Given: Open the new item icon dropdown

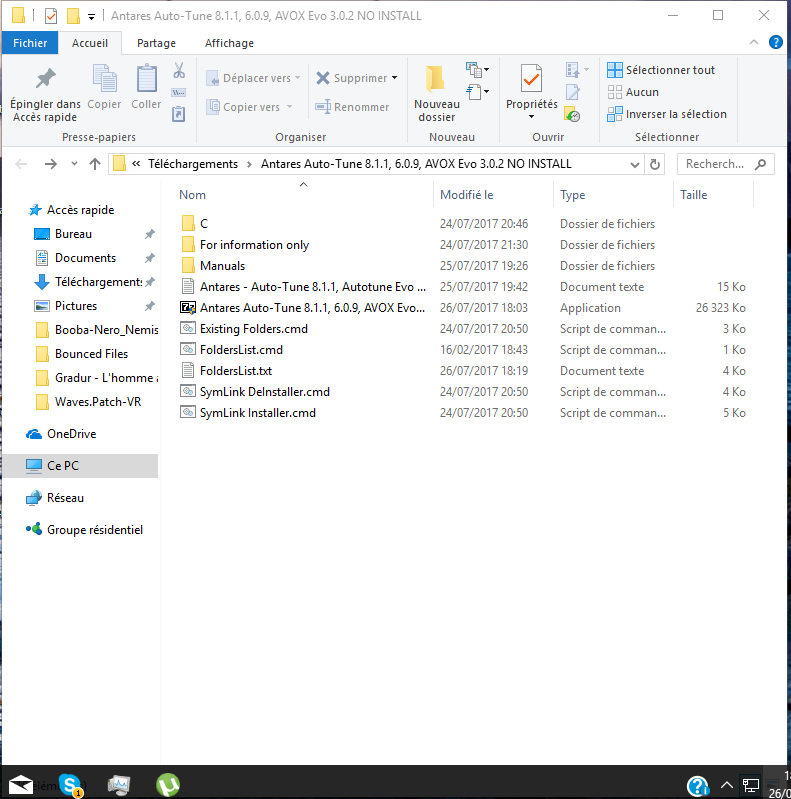Looking at the screenshot, I should (x=478, y=69).
